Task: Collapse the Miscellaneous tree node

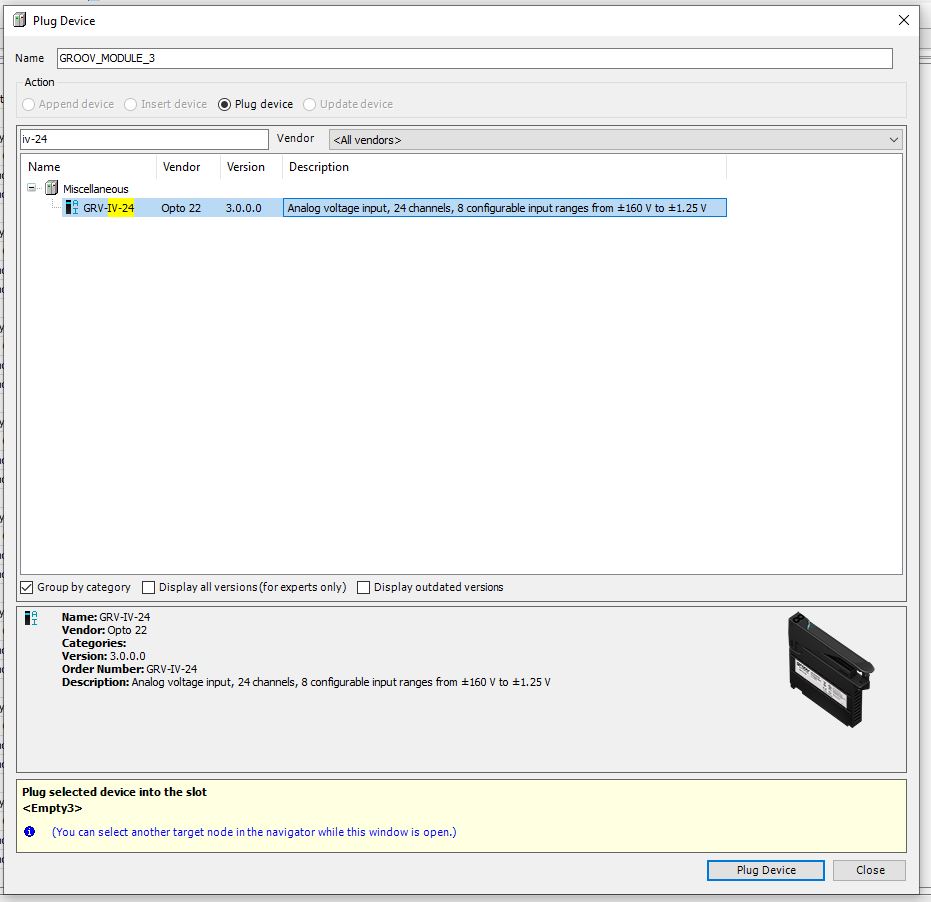Action: (31, 188)
